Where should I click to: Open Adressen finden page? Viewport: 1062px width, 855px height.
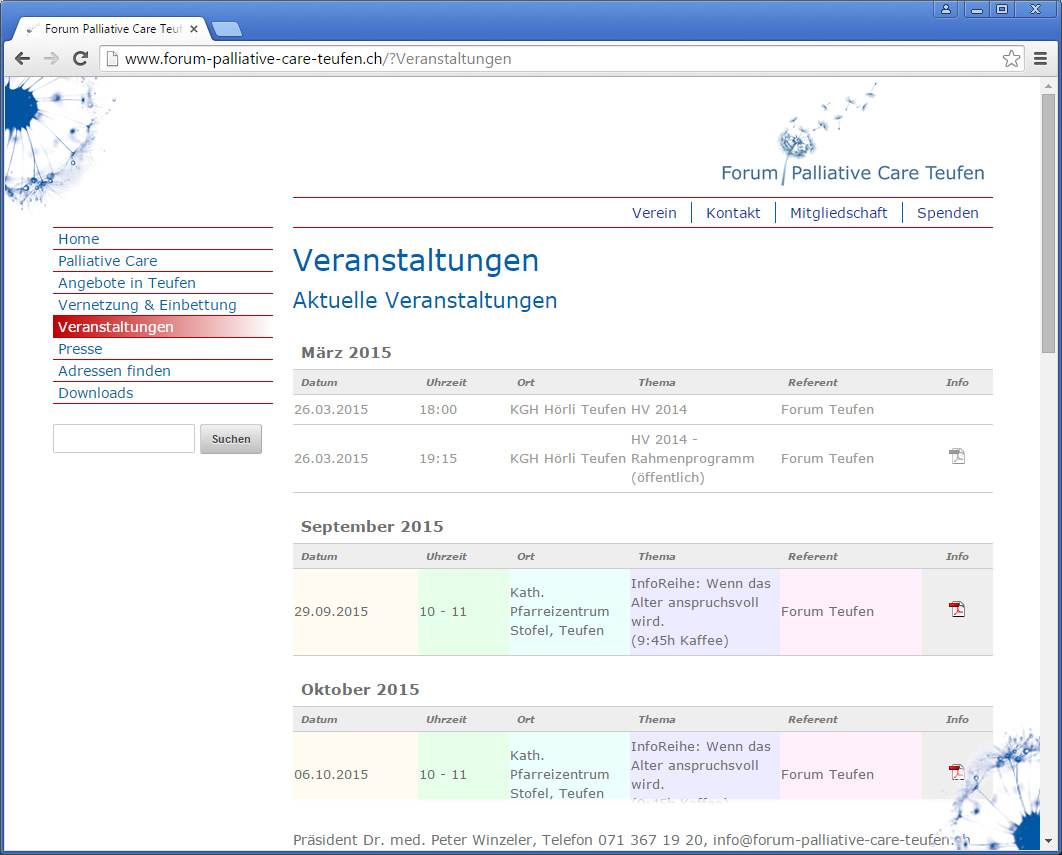coord(114,371)
